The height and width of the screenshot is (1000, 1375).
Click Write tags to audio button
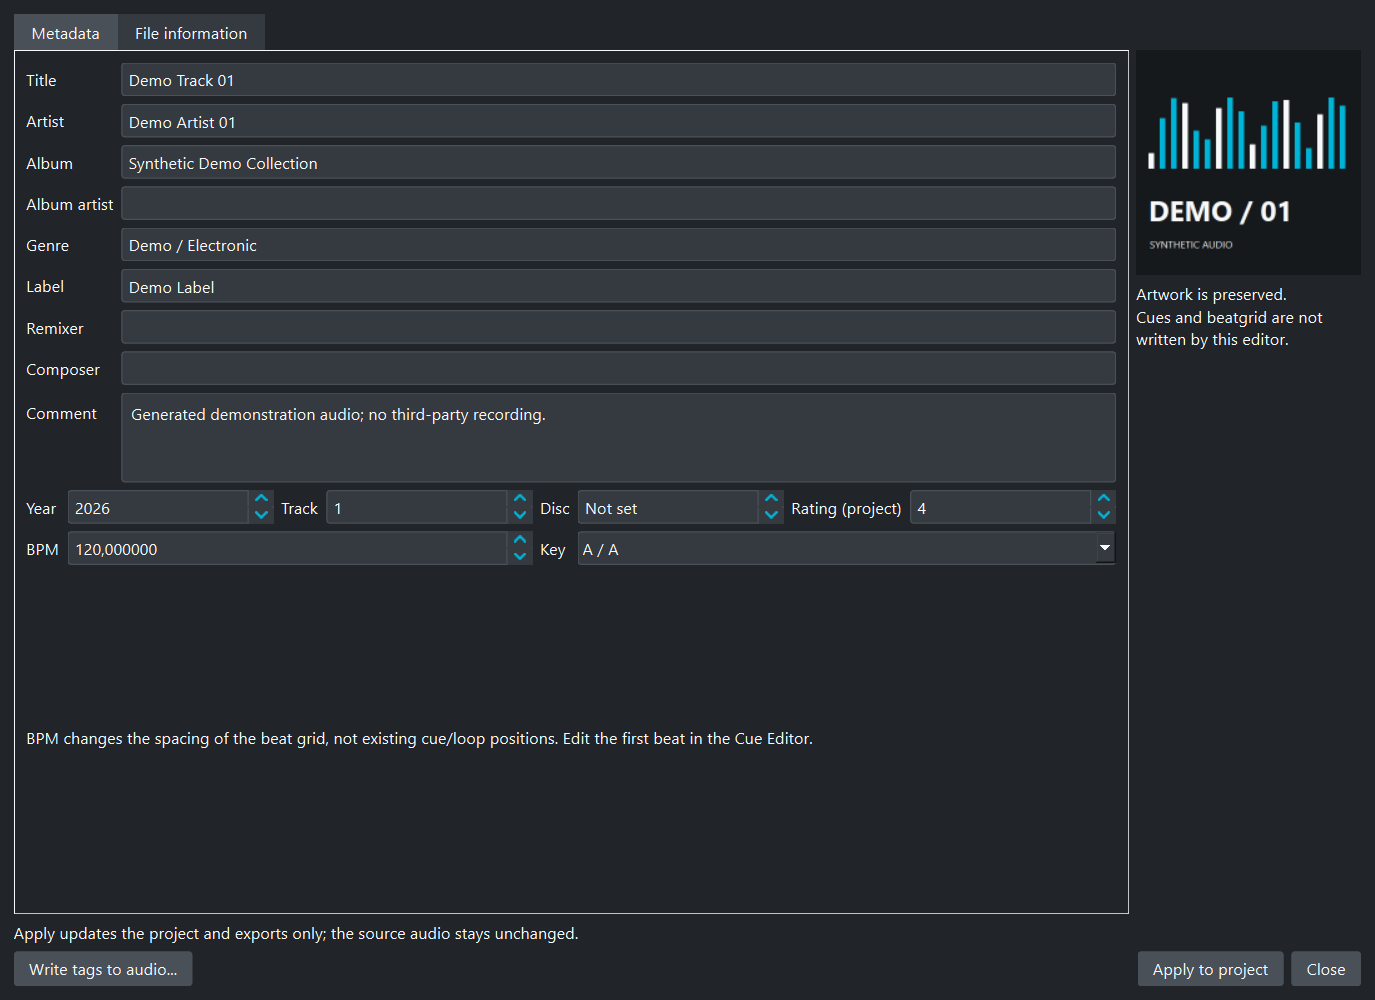pos(103,969)
